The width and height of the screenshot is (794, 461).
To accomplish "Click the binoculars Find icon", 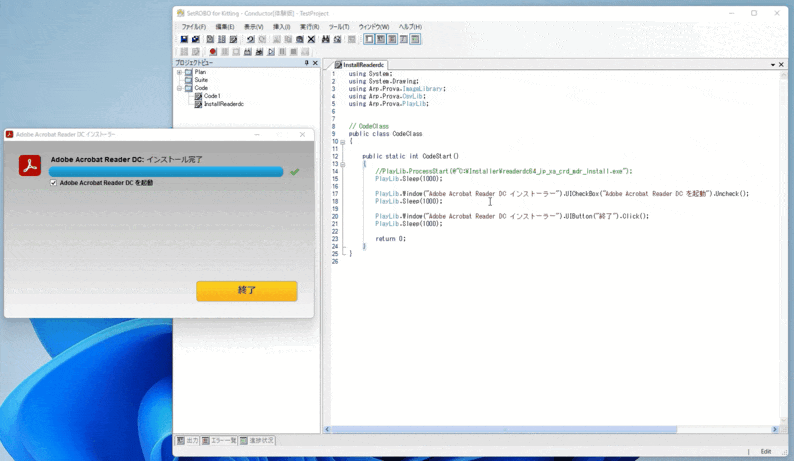I will (x=326, y=39).
